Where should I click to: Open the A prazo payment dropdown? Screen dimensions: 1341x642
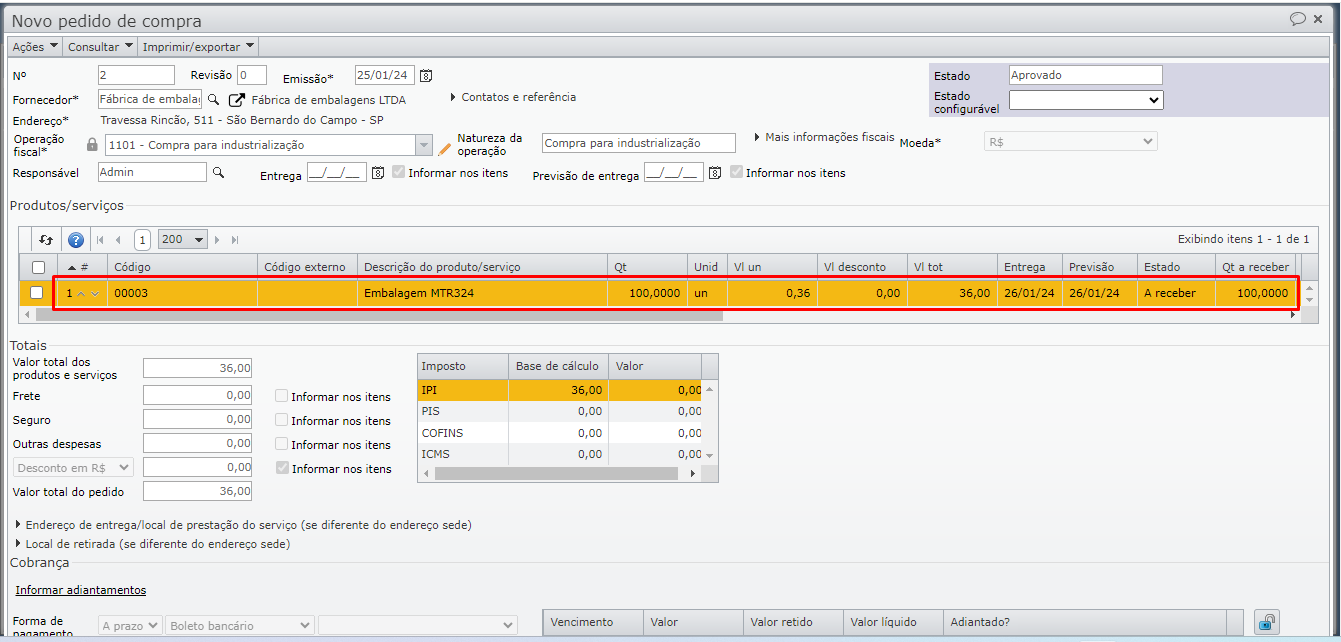point(130,625)
